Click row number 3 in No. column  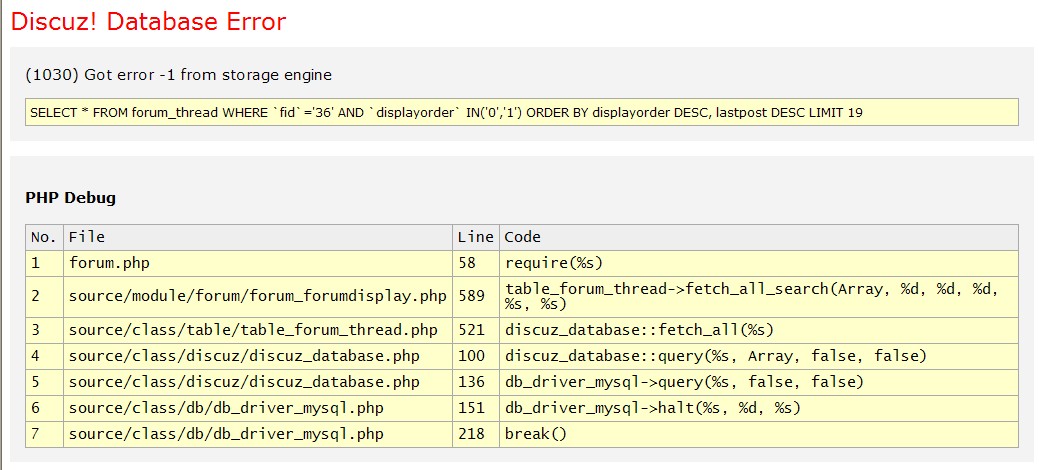45,330
